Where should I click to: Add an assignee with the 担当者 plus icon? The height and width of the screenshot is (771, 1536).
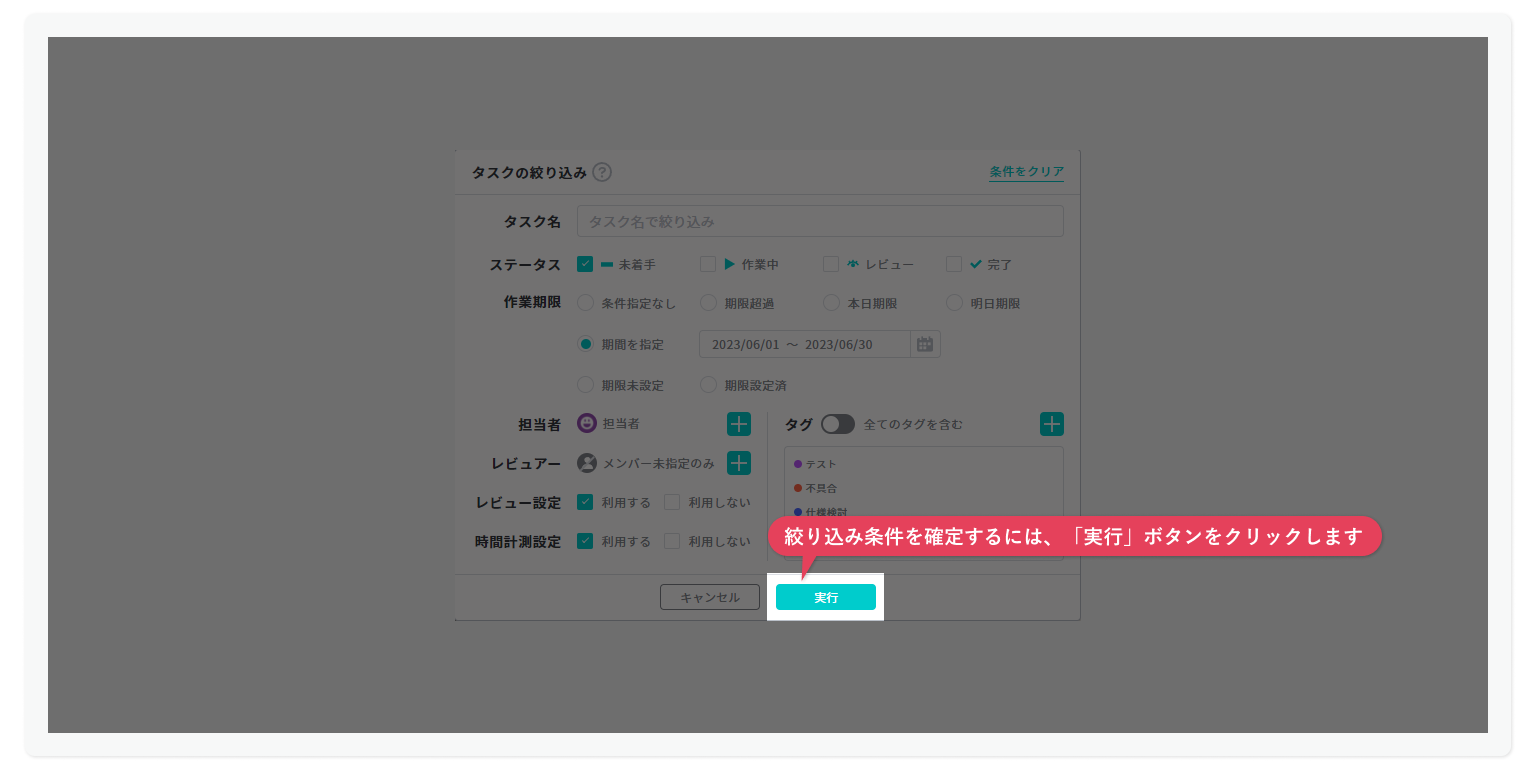pyautogui.click(x=738, y=424)
